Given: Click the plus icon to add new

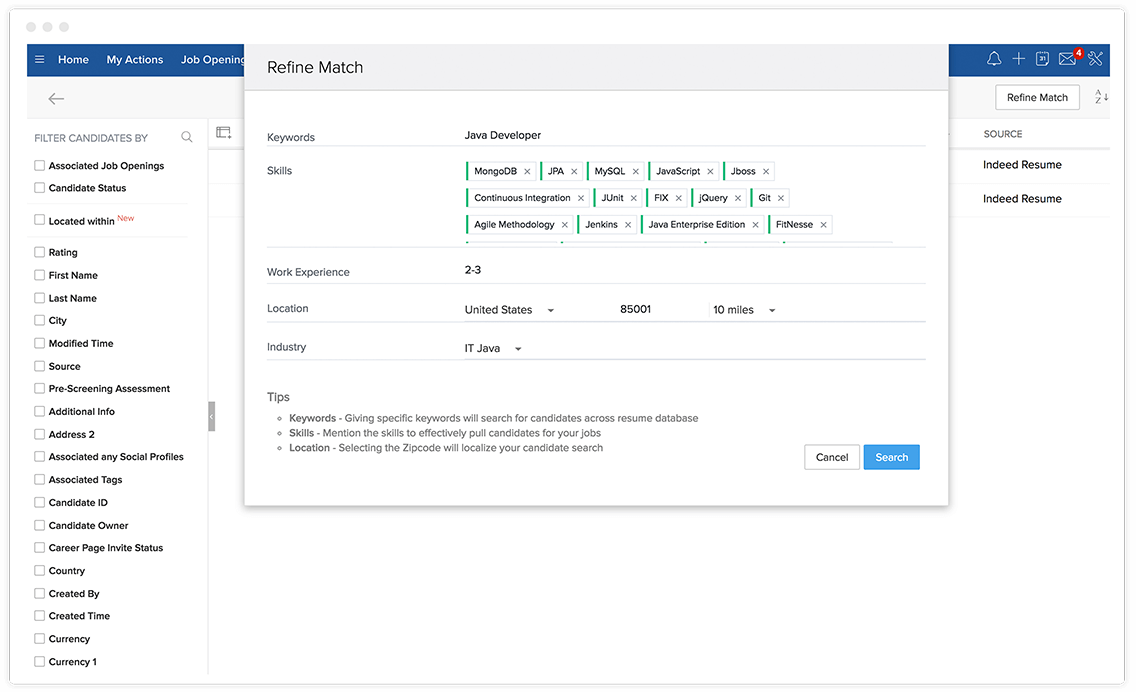Looking at the screenshot, I should pos(1018,59).
